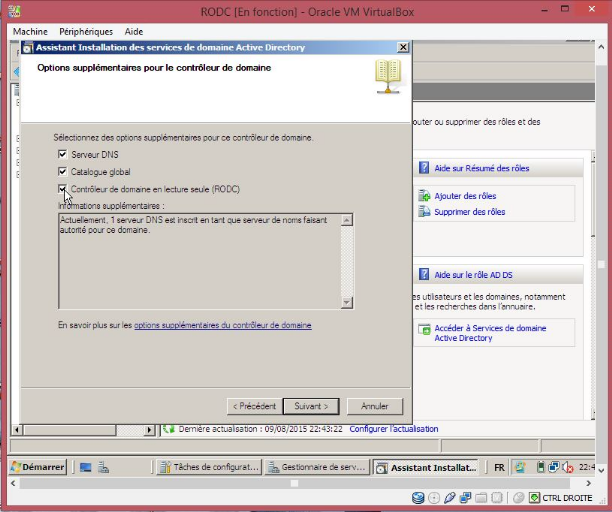The image size is (612, 512).
Task: Click the info box scroll down arrow
Action: (x=347, y=302)
